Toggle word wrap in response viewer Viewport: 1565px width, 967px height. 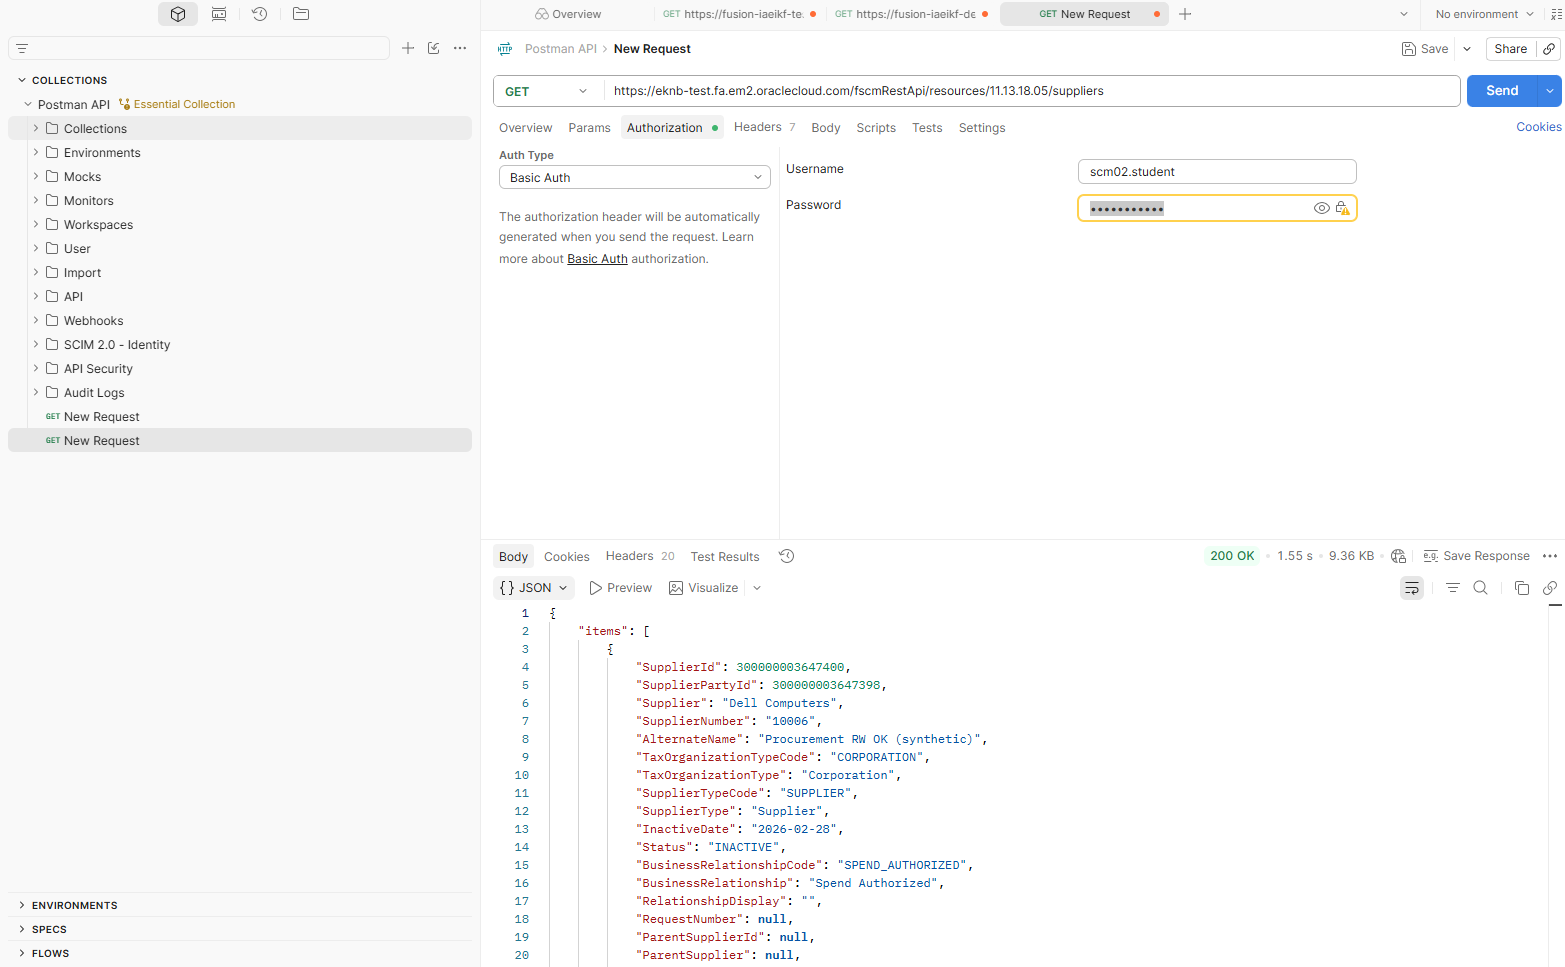pos(1412,588)
